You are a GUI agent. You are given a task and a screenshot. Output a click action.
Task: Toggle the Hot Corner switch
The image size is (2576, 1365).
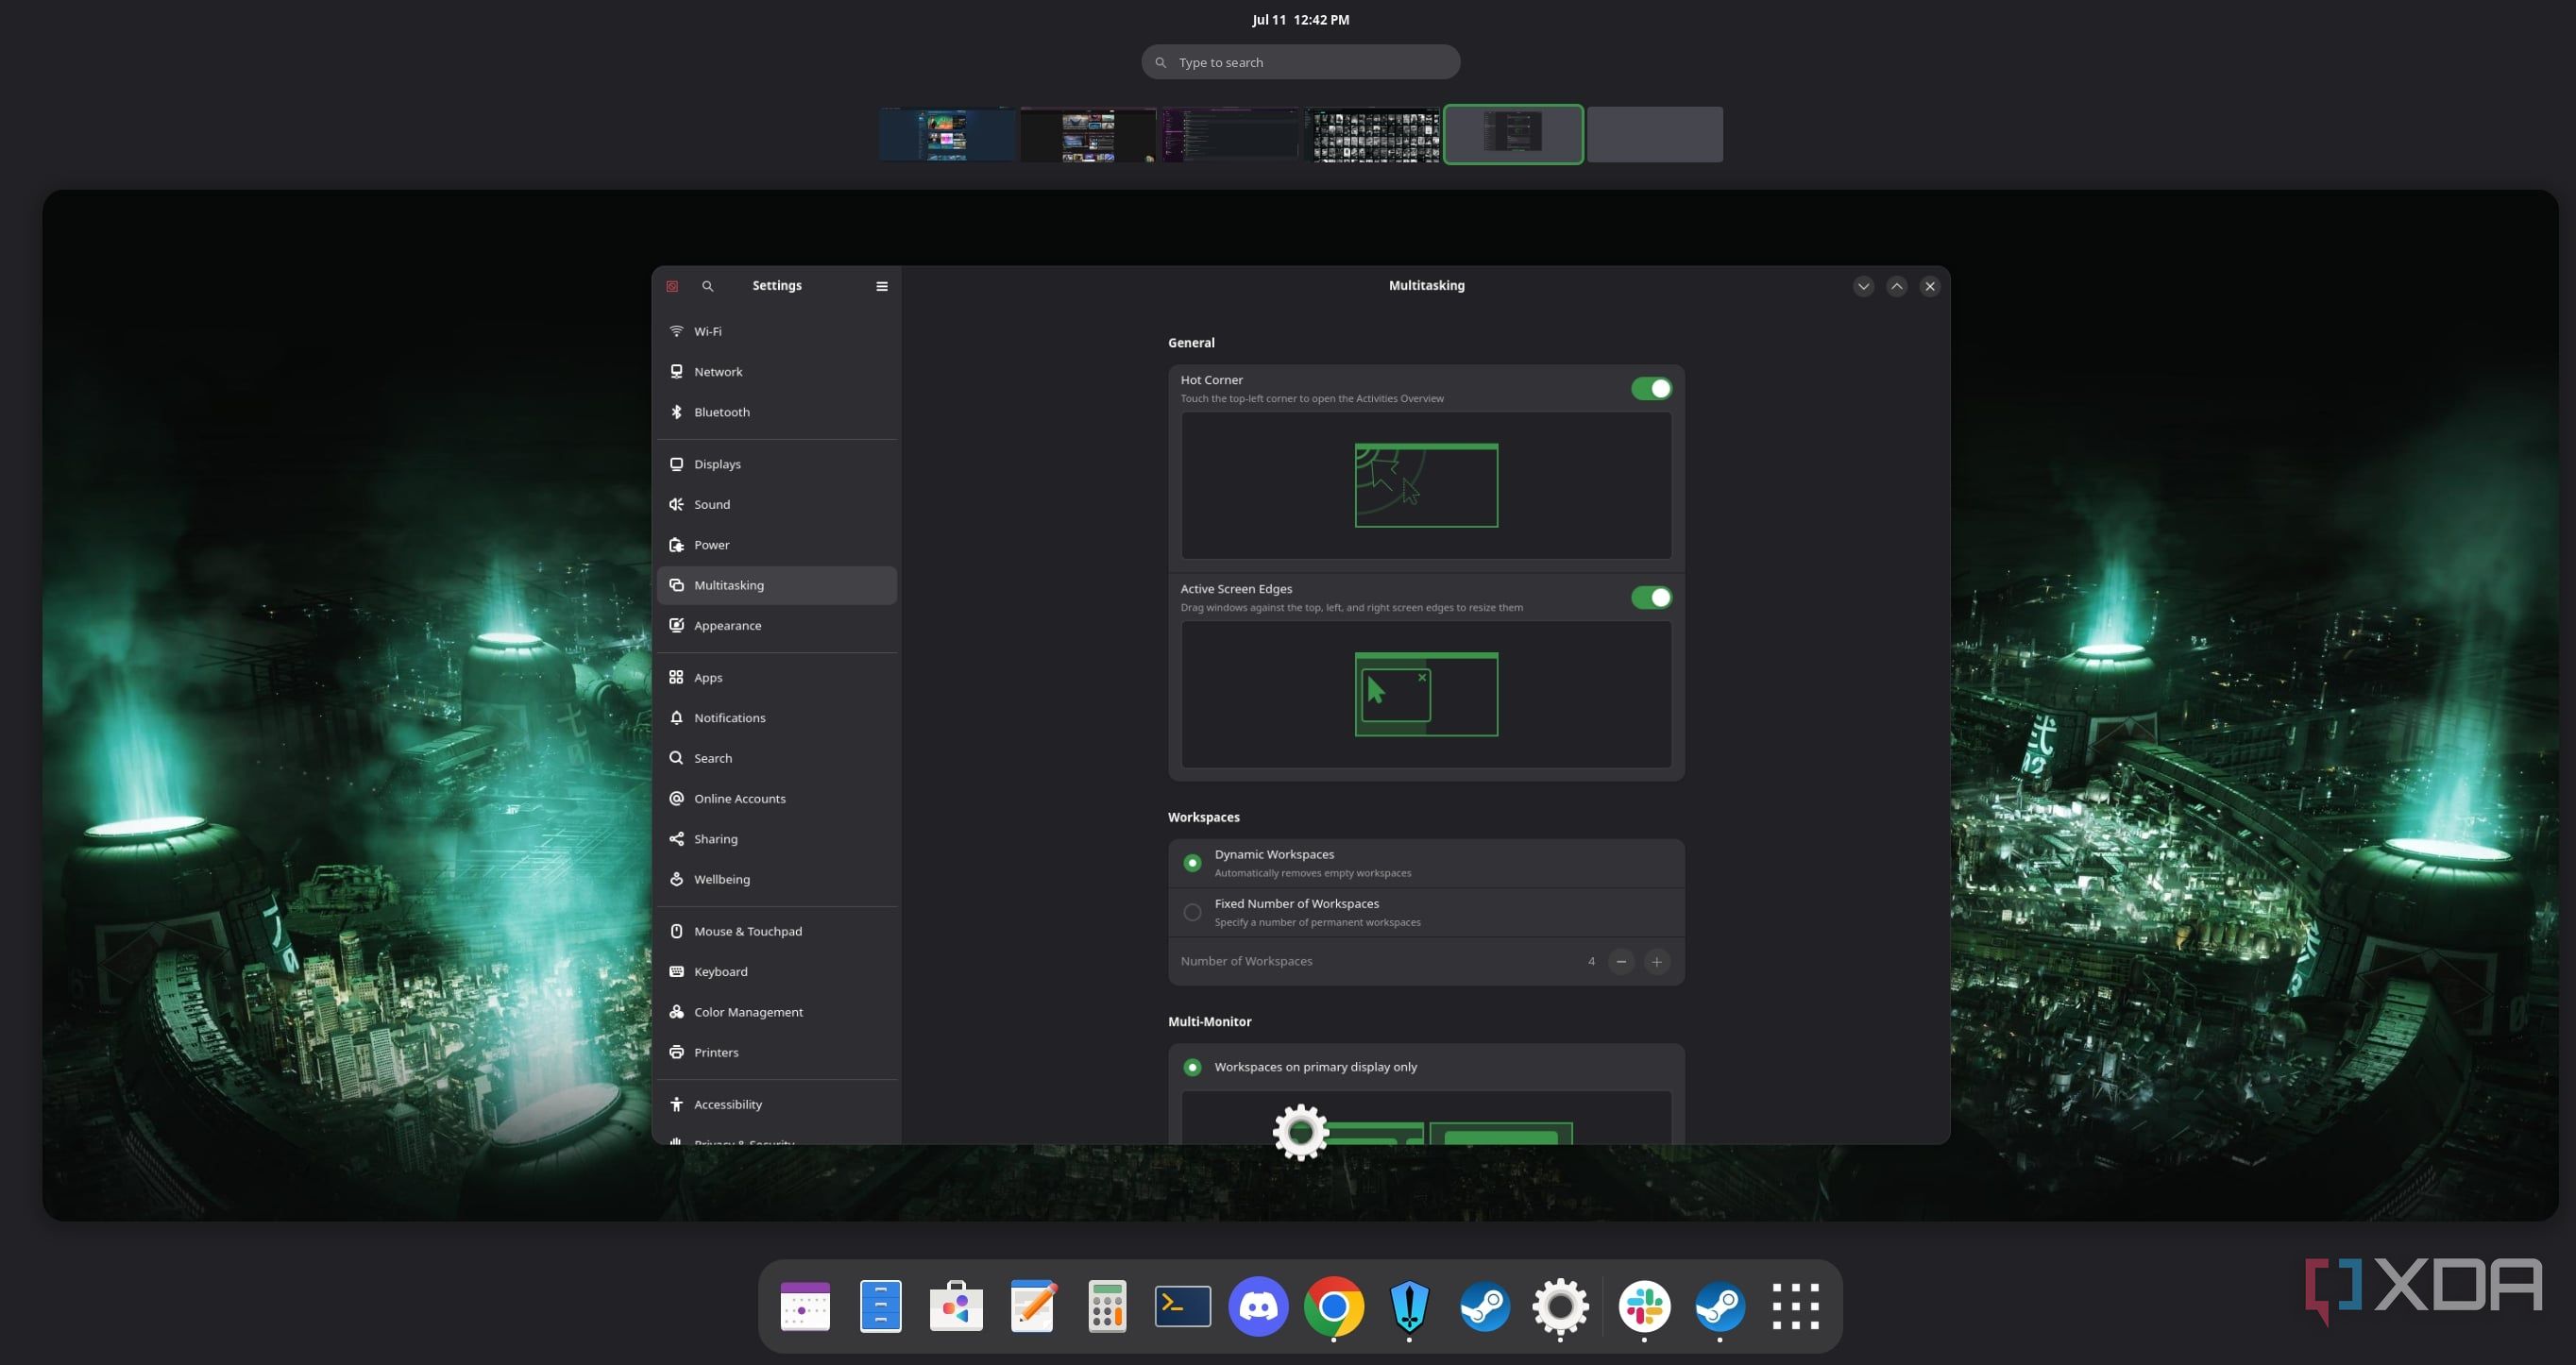tap(1651, 388)
